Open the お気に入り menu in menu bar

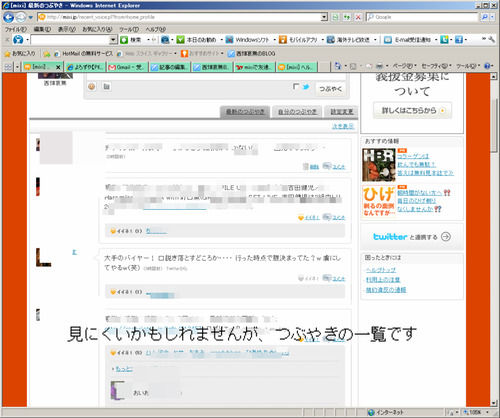click(97, 29)
